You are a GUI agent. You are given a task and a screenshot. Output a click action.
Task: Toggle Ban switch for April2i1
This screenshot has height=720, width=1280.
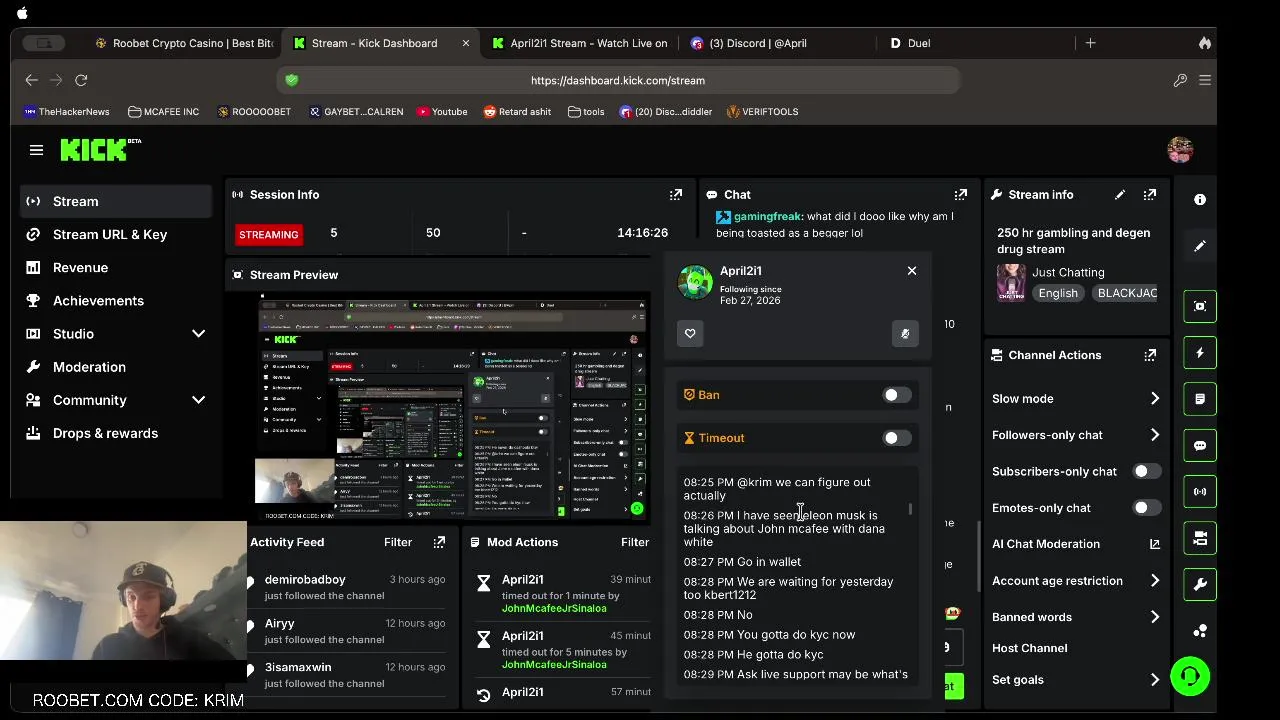click(x=897, y=395)
